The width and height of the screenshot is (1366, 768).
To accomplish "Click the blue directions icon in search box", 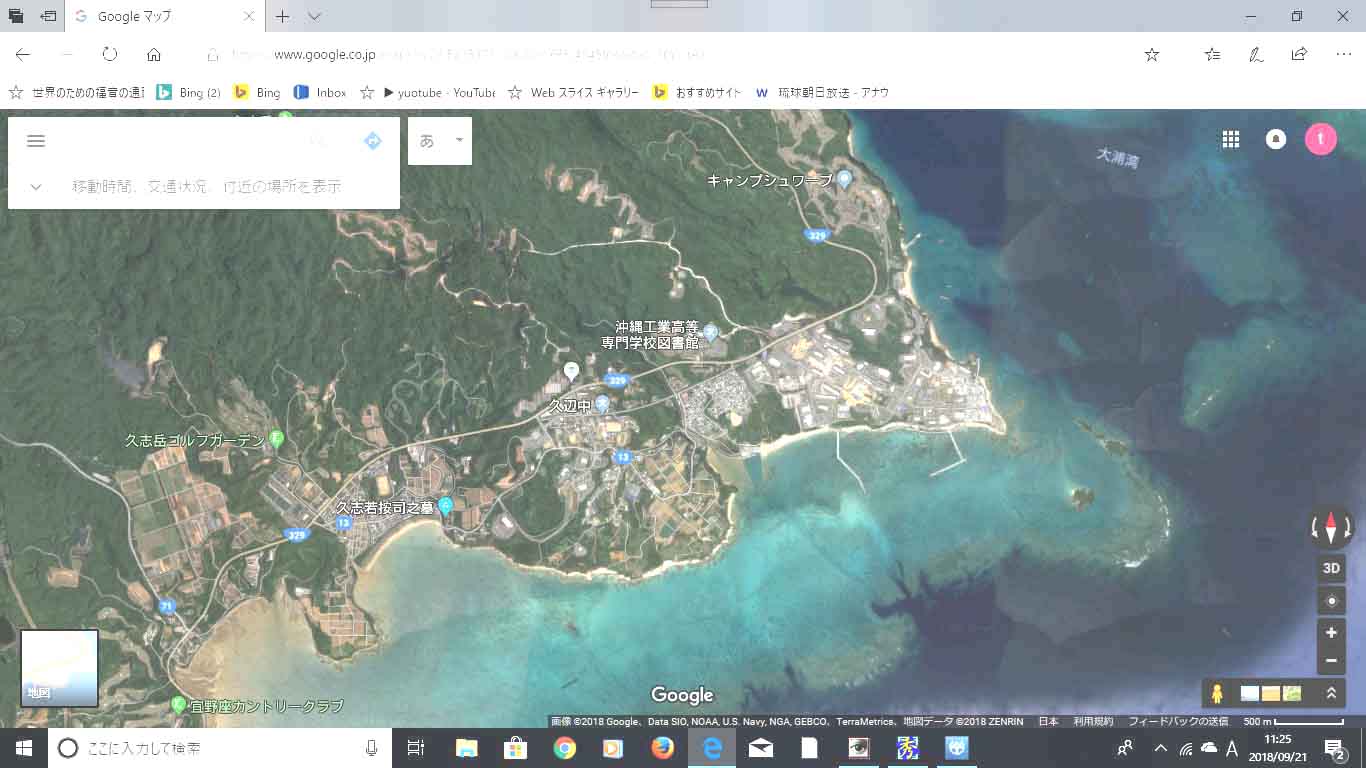I will pyautogui.click(x=373, y=141).
